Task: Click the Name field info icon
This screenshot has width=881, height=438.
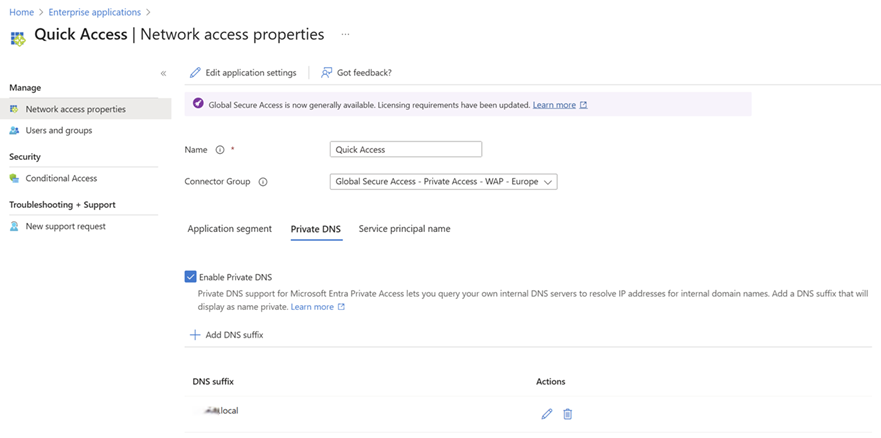Action: click(x=220, y=150)
